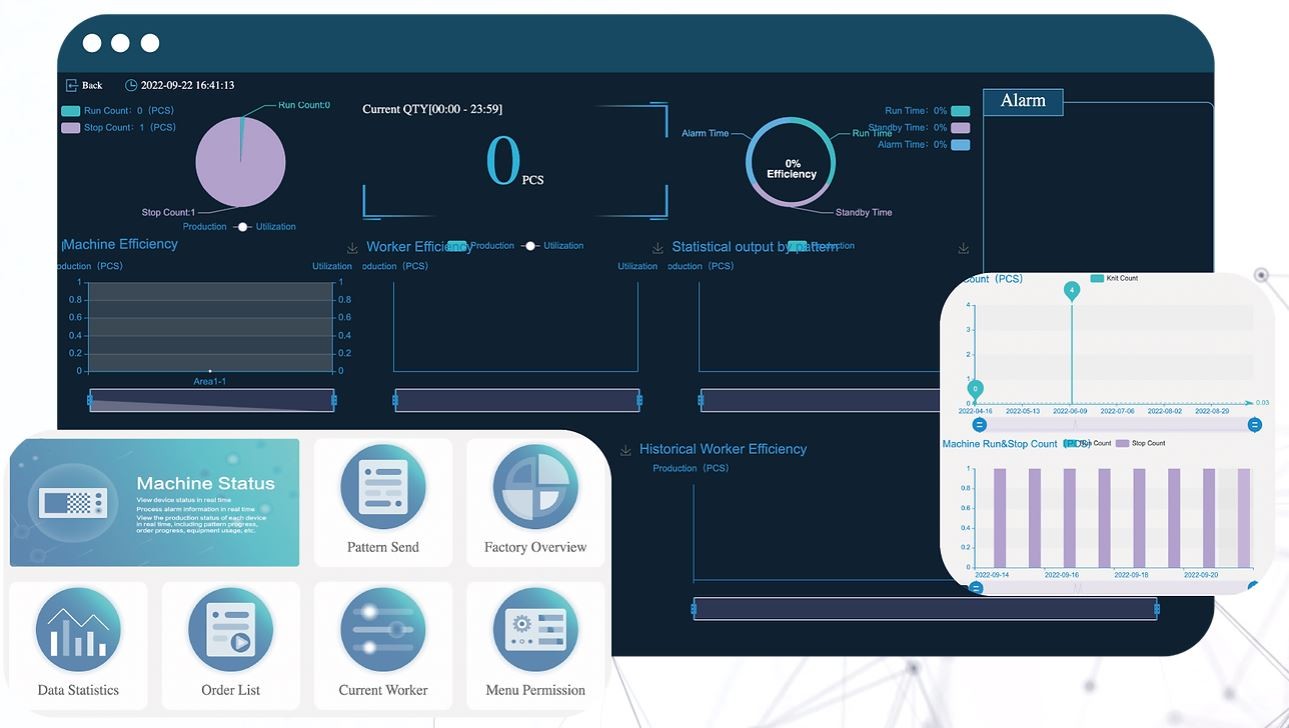Select the Machine Status banner tile
This screenshot has height=728, width=1289.
[155, 502]
